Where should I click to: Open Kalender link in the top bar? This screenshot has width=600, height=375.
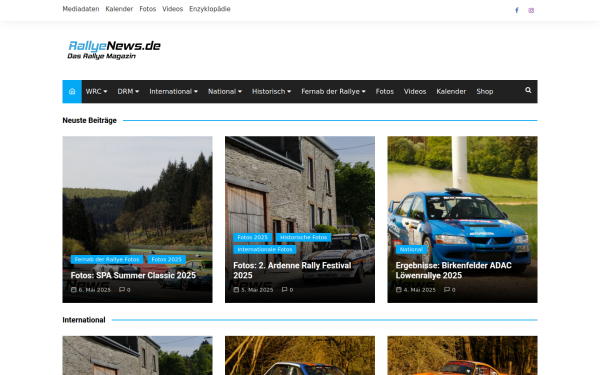[x=119, y=9]
